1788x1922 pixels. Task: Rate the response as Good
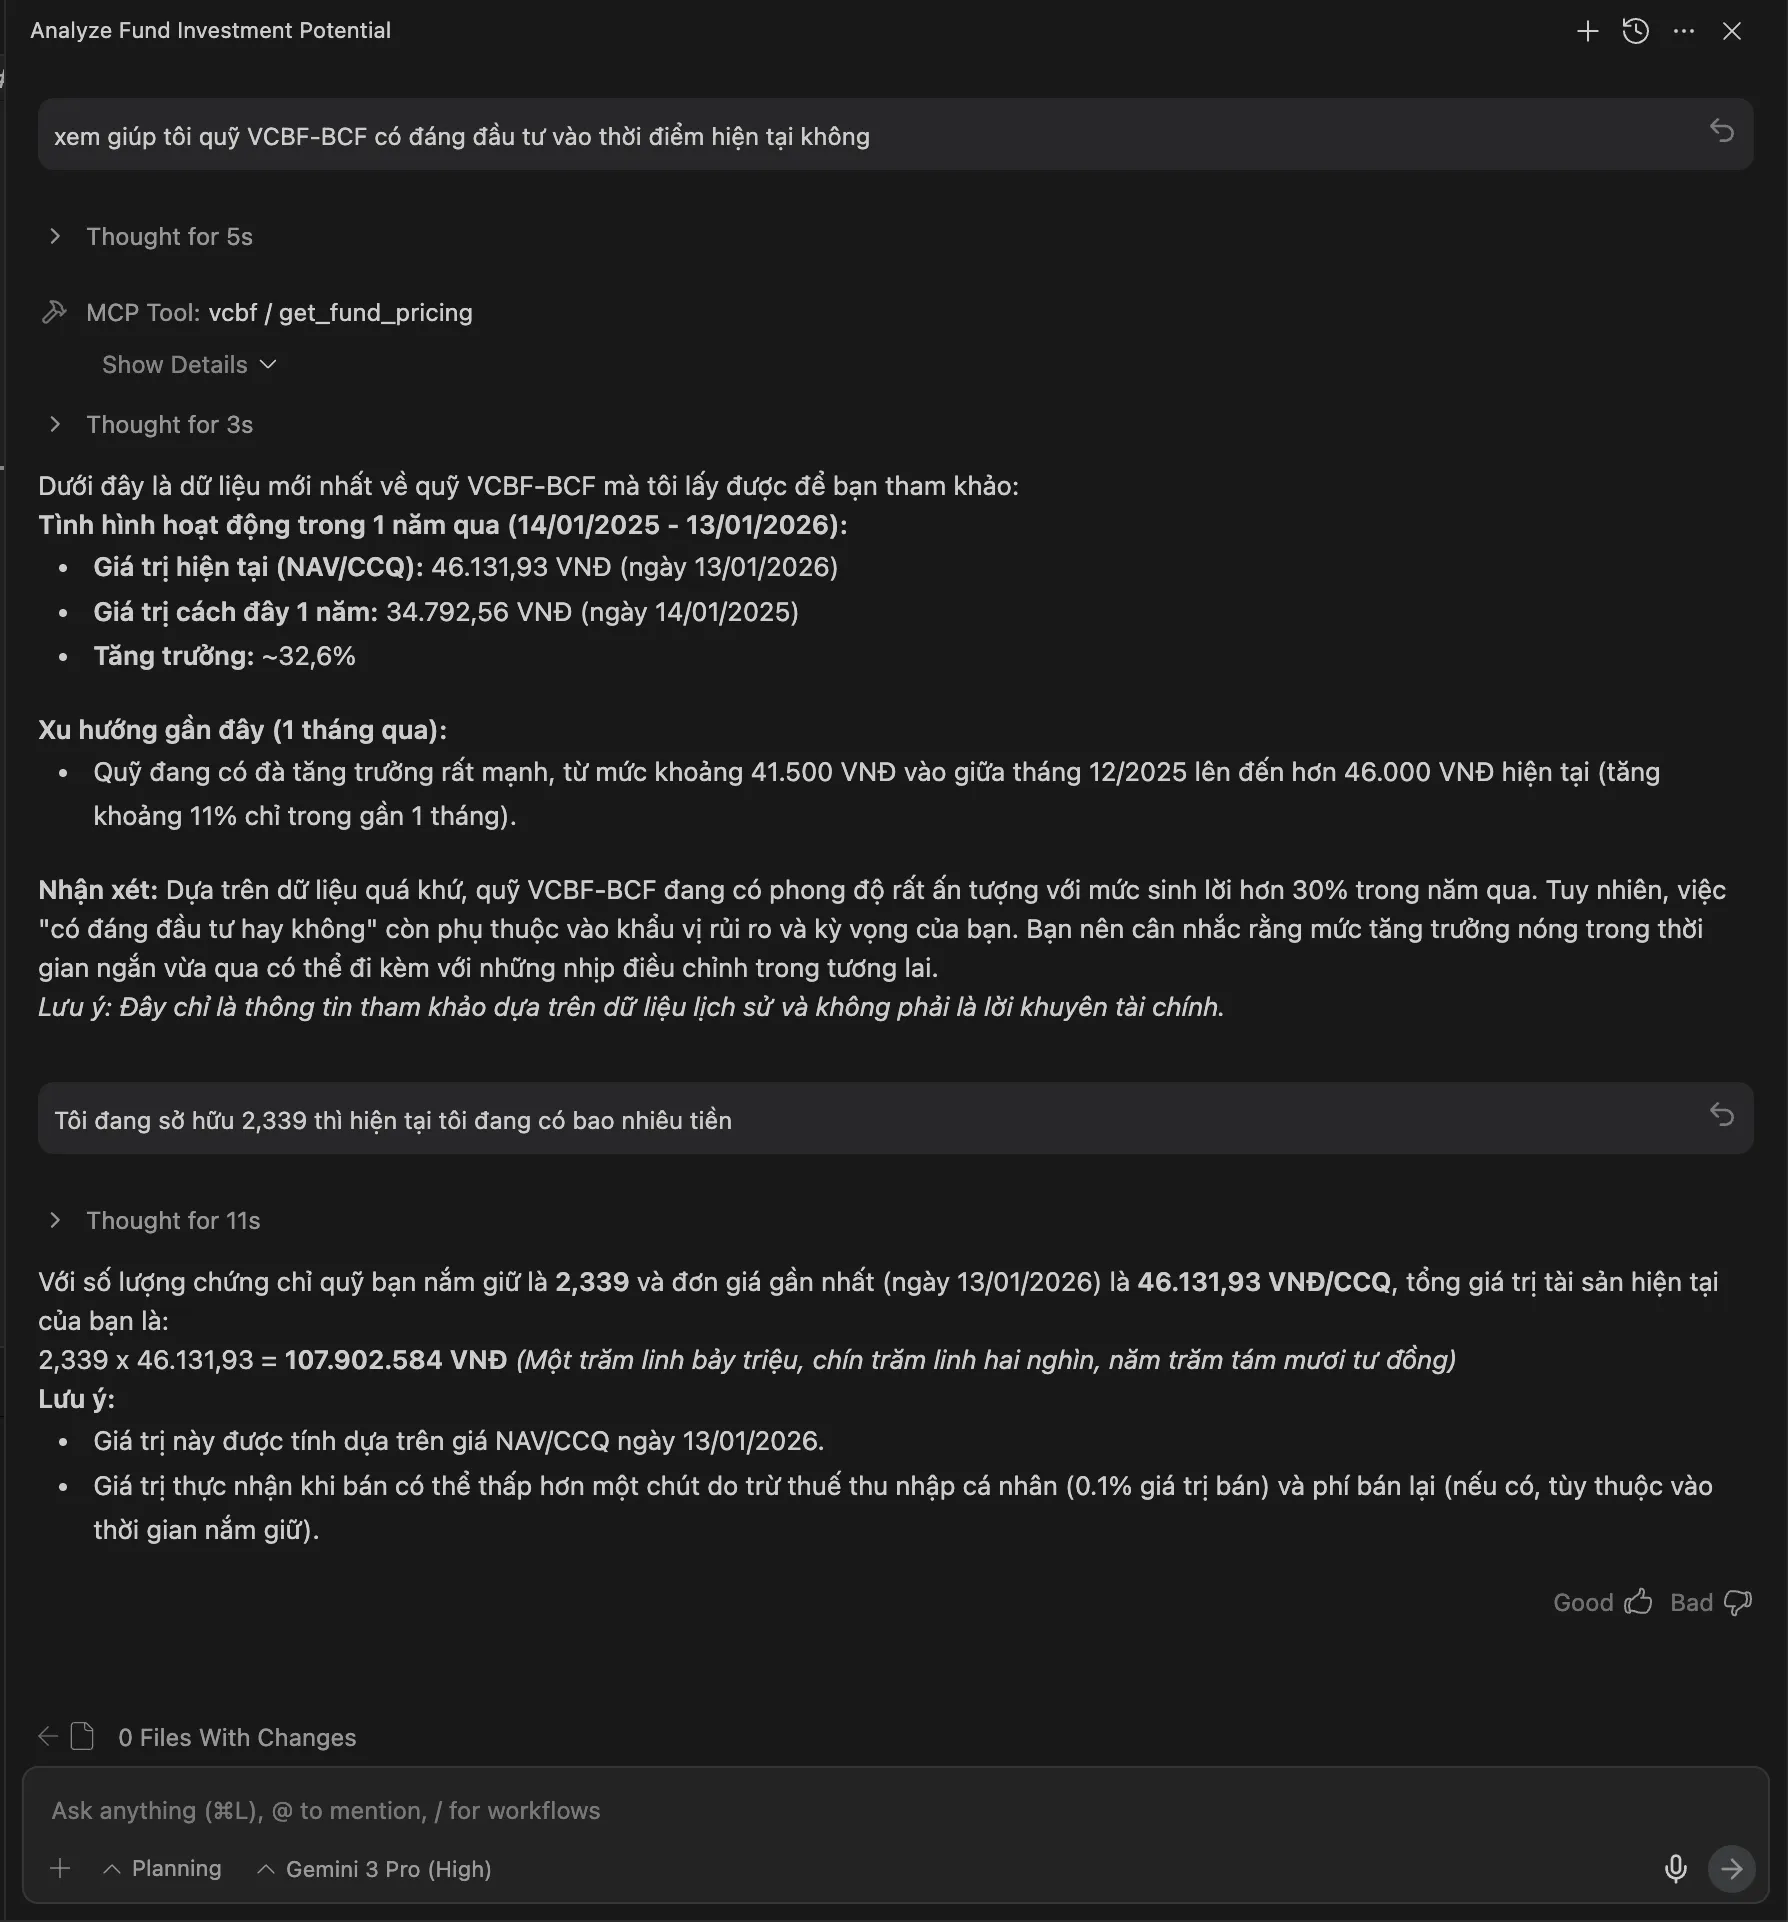pos(1602,1603)
